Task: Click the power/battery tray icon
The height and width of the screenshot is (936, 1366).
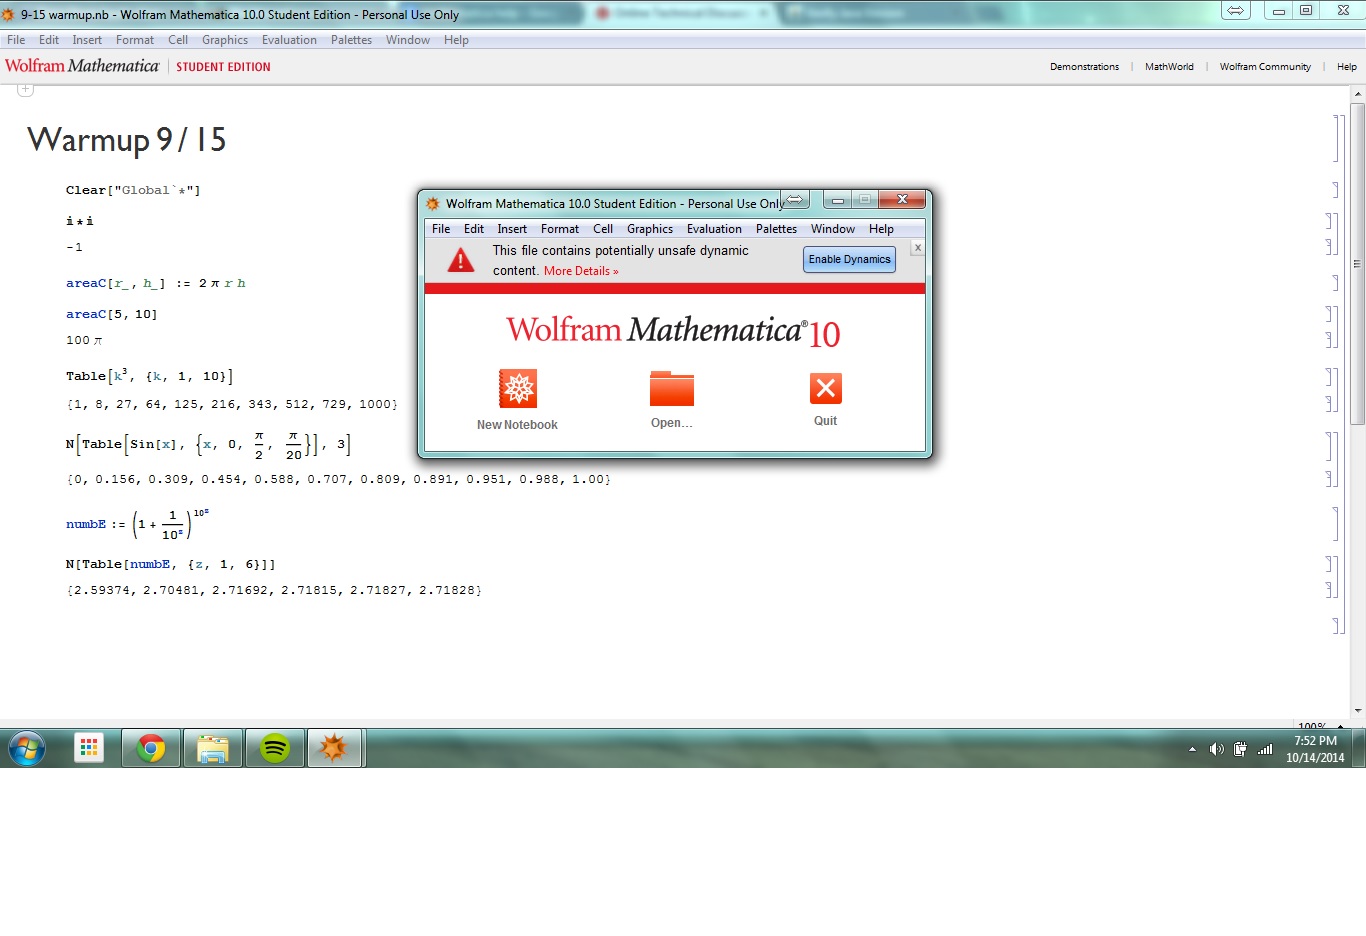Action: 1240,749
